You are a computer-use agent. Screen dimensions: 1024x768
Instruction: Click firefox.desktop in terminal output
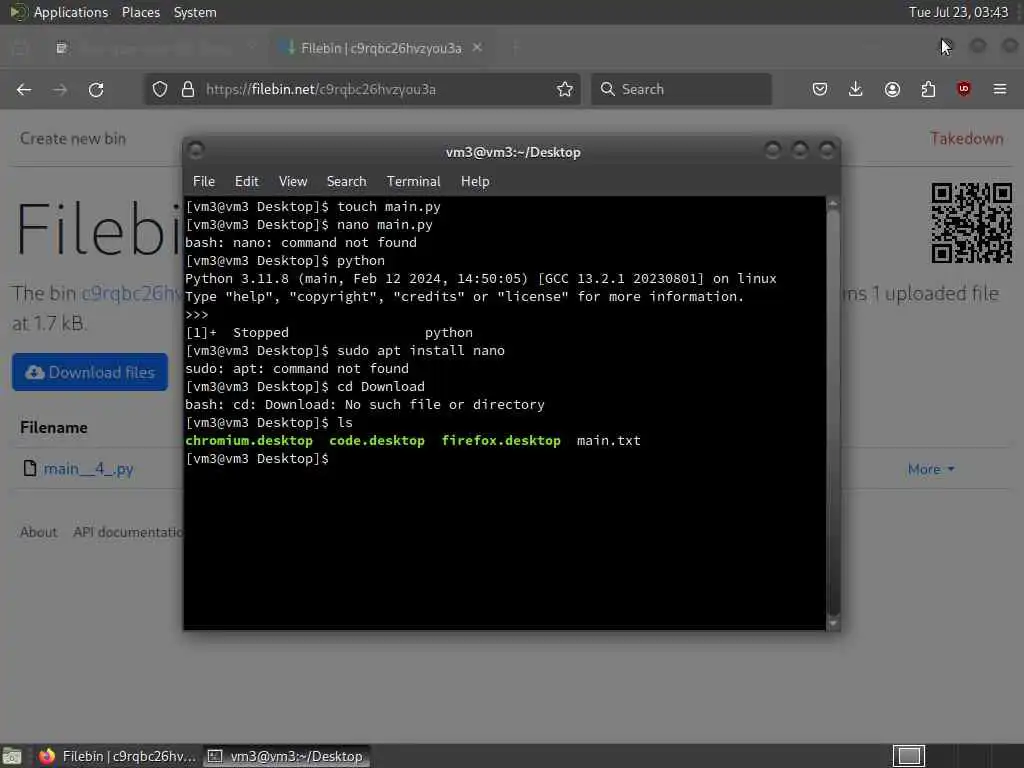click(x=501, y=441)
